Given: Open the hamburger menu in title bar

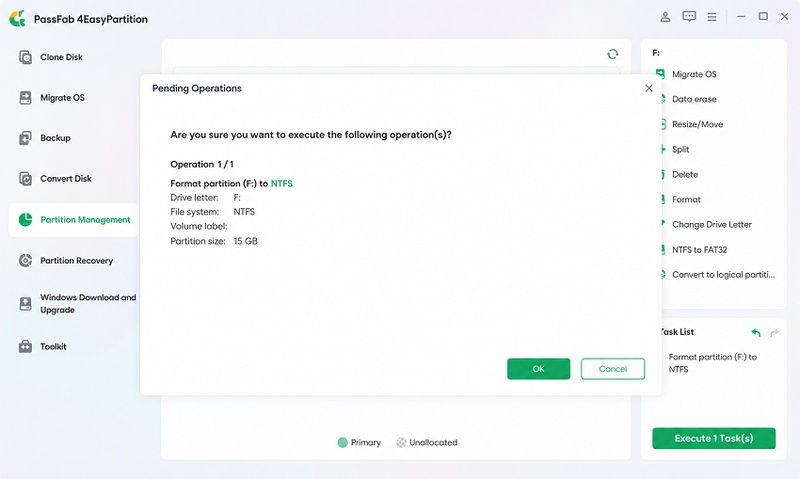Looking at the screenshot, I should [712, 17].
